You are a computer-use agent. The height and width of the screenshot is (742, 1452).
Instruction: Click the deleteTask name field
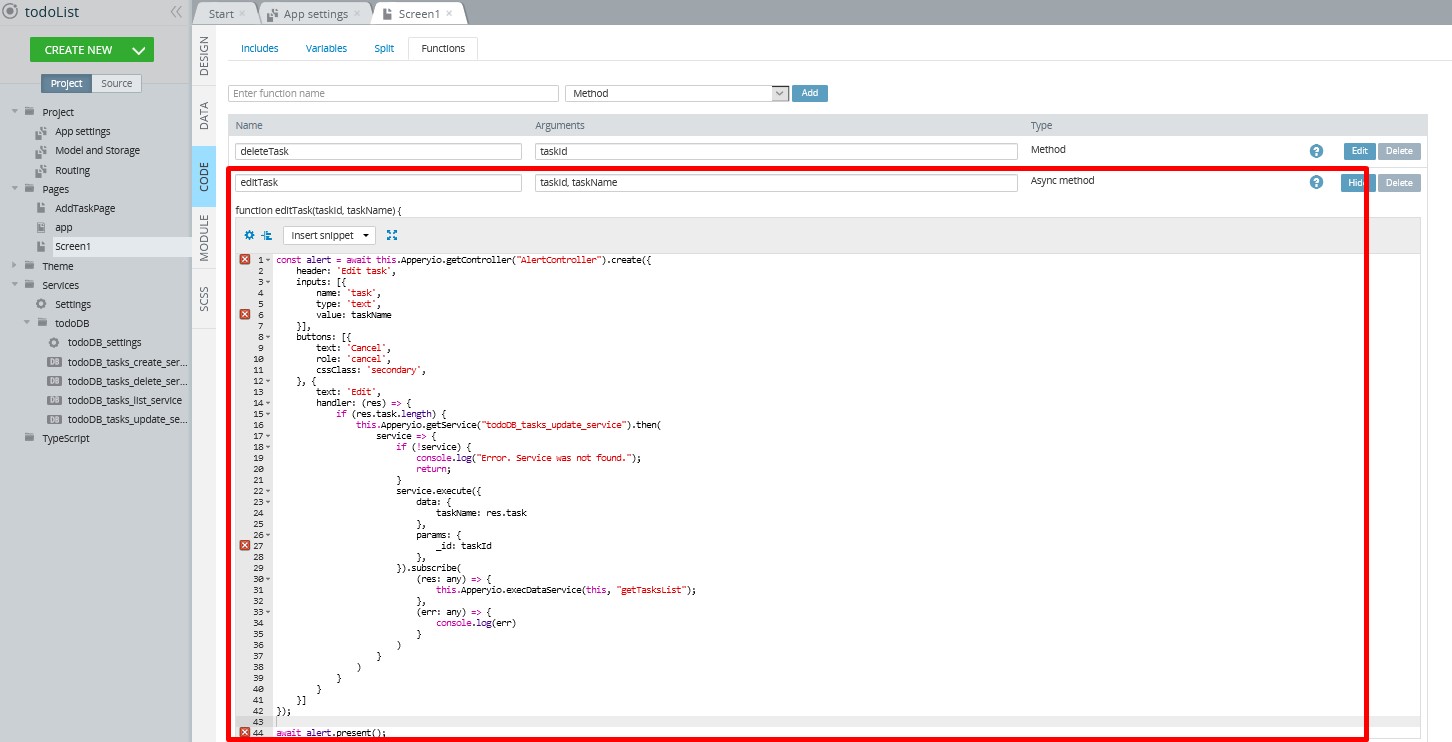tap(378, 151)
